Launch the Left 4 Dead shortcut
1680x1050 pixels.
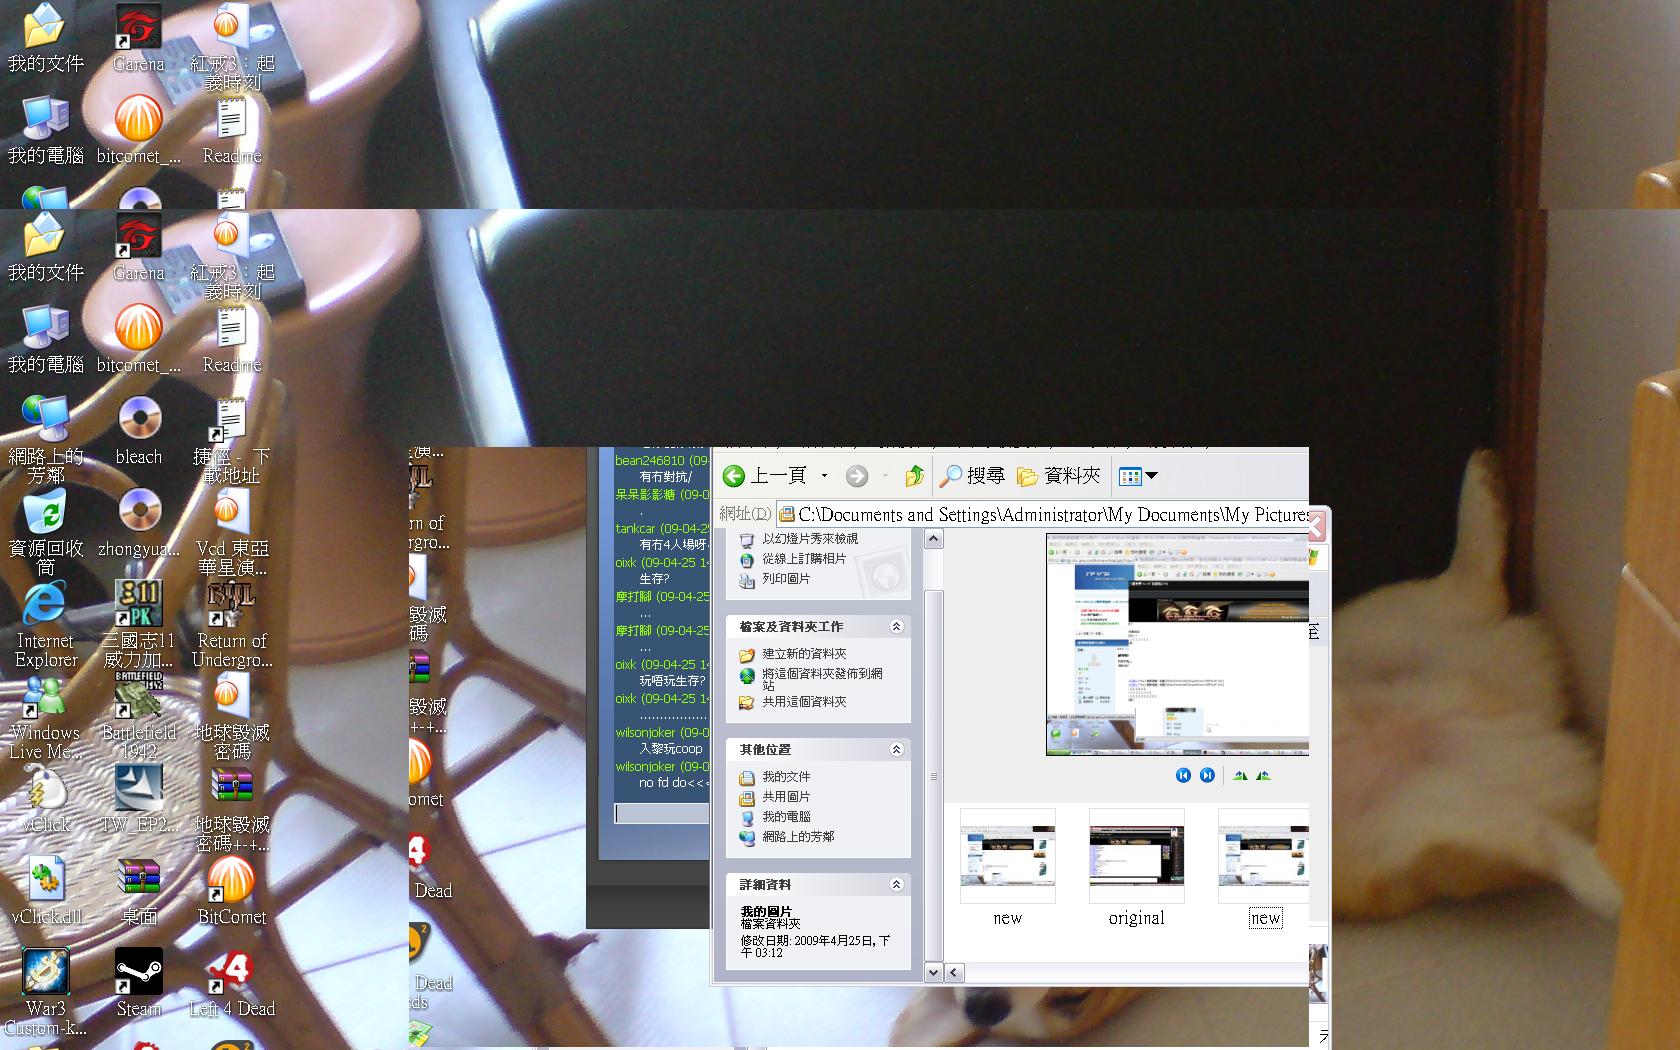[x=232, y=982]
